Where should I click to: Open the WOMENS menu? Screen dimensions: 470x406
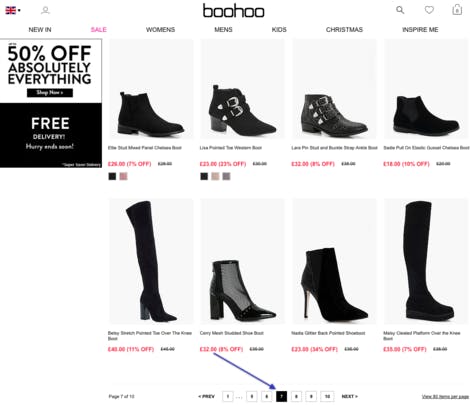point(160,30)
